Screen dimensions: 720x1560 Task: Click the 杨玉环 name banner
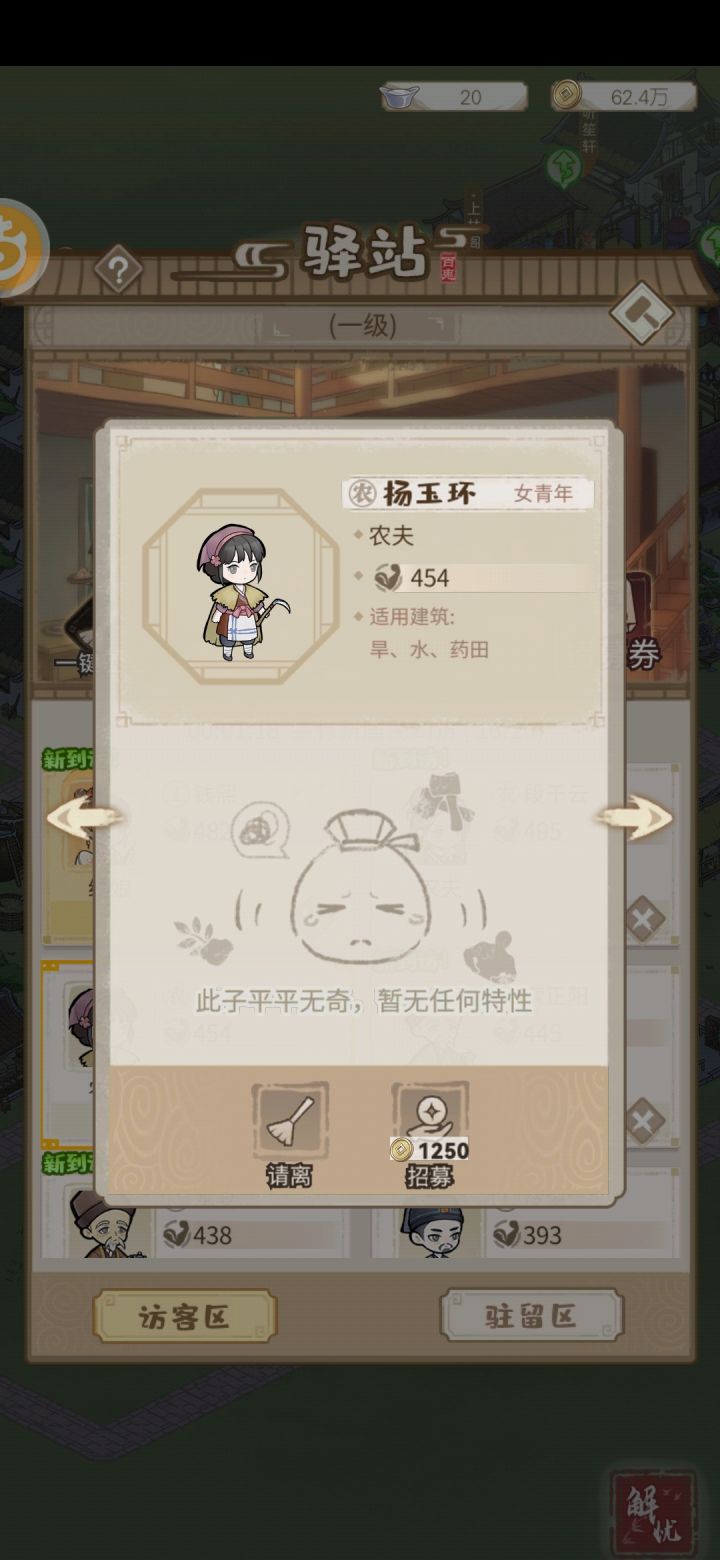click(468, 493)
